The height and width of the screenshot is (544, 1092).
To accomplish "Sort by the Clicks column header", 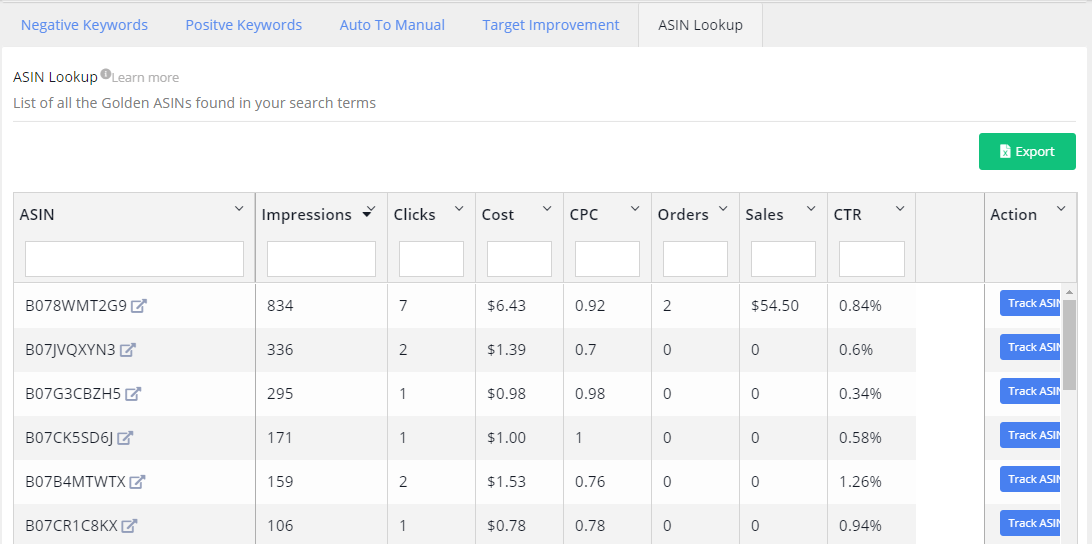I will 414,215.
